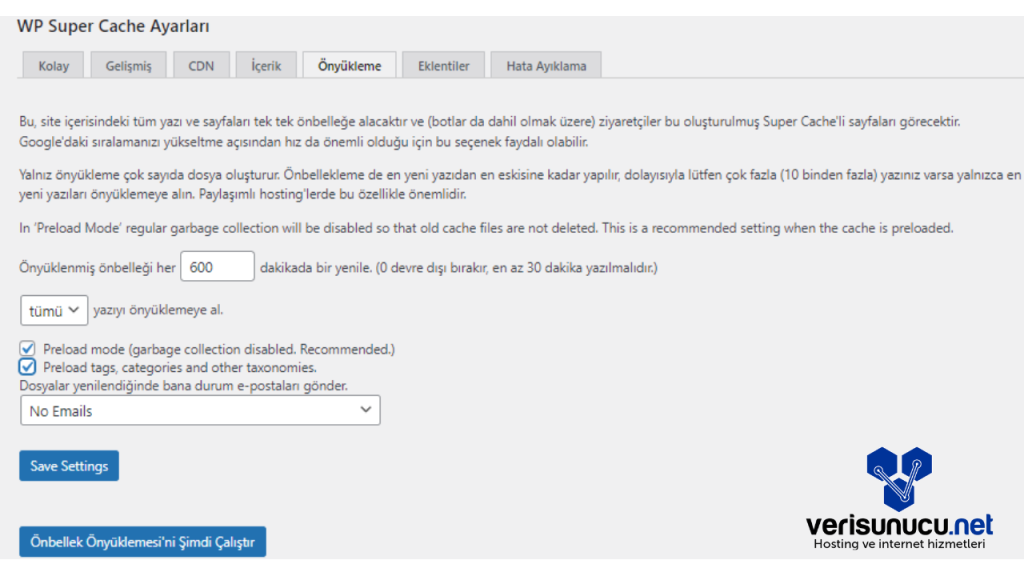Screen dimensions: 1024x576
Task: Click the Dosyalar yenilendiğinde e-posta label
Action: click(190, 385)
